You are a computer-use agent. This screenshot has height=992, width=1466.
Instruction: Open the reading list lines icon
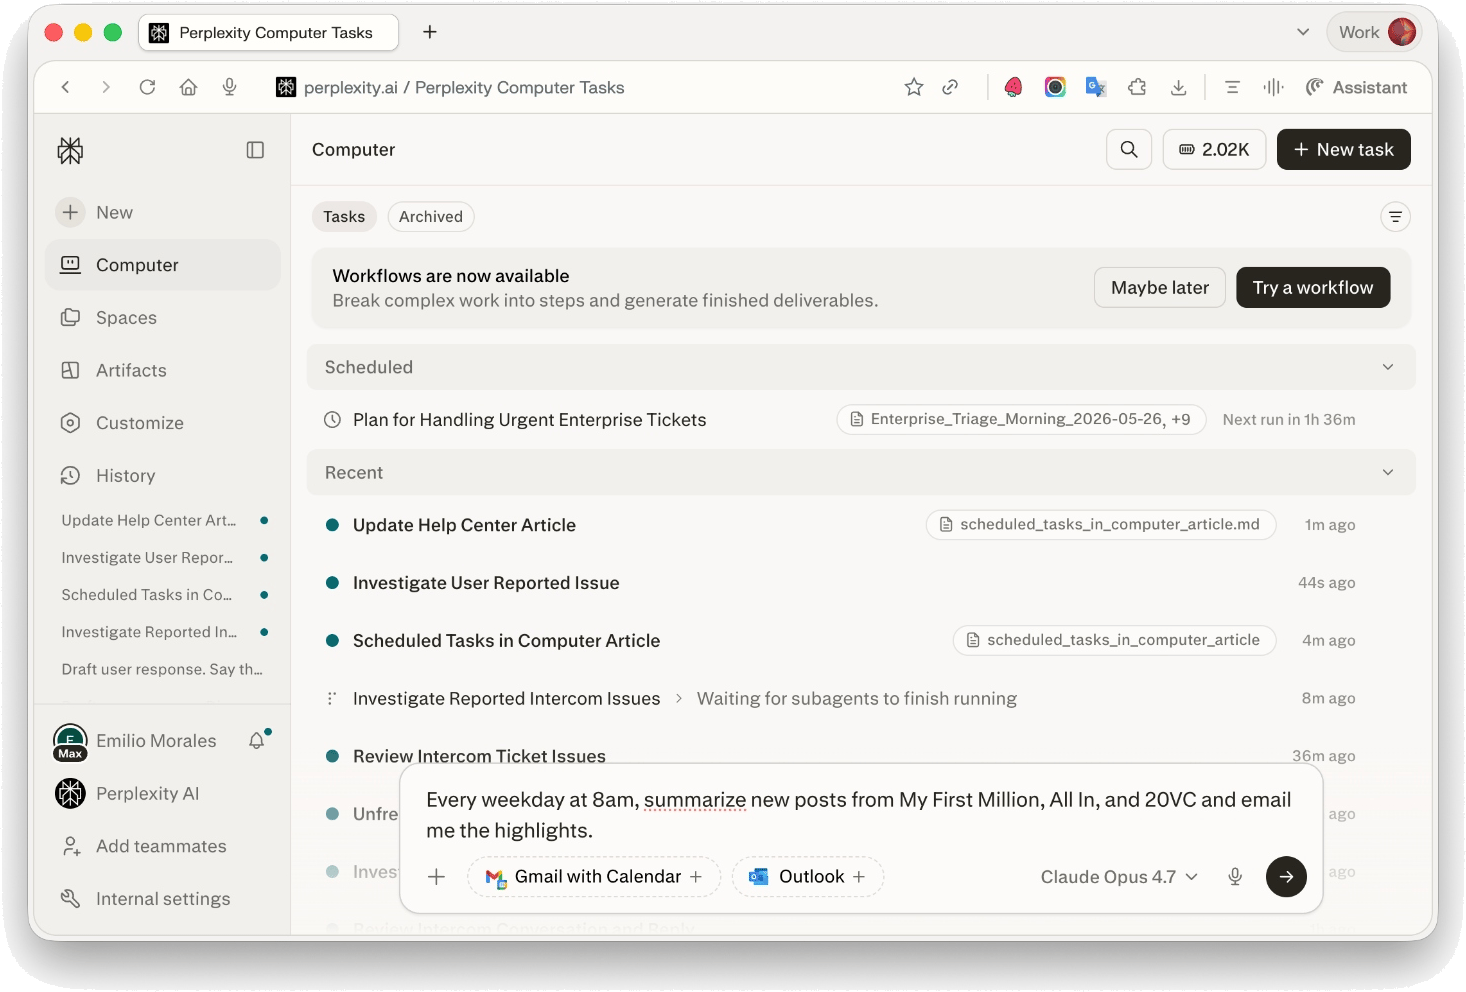coord(1232,87)
